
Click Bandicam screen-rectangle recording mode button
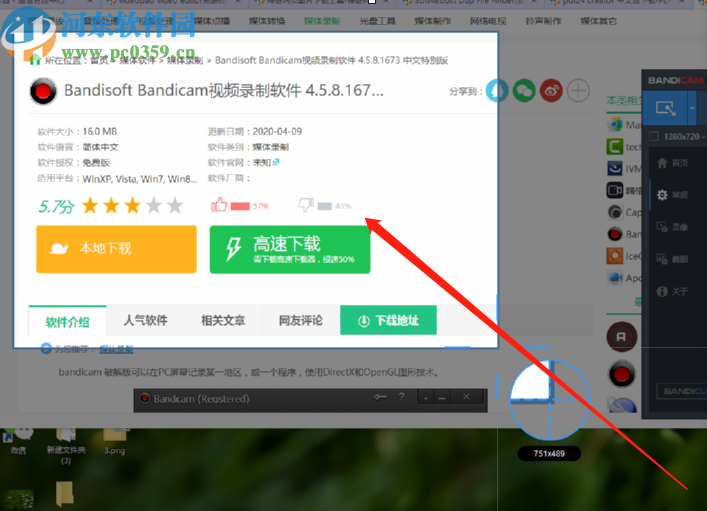(665, 108)
